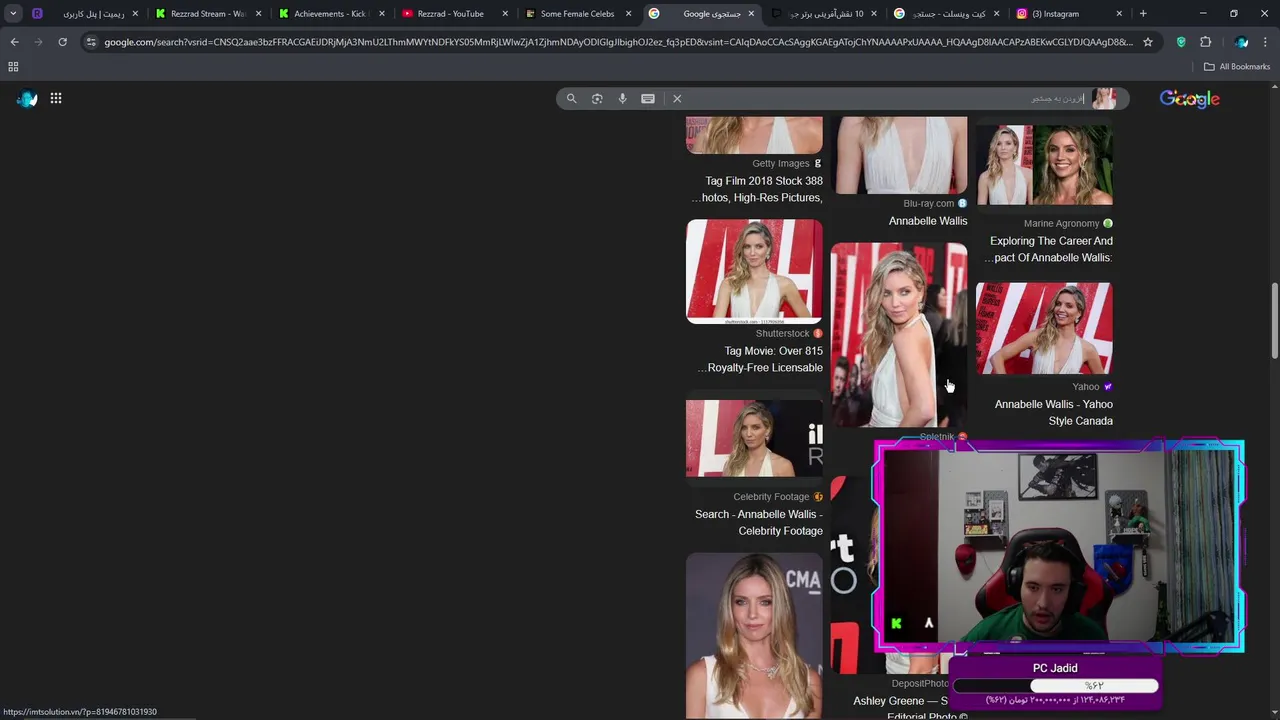View site information icon in address bar
The image size is (1280, 720).
tap(91, 42)
